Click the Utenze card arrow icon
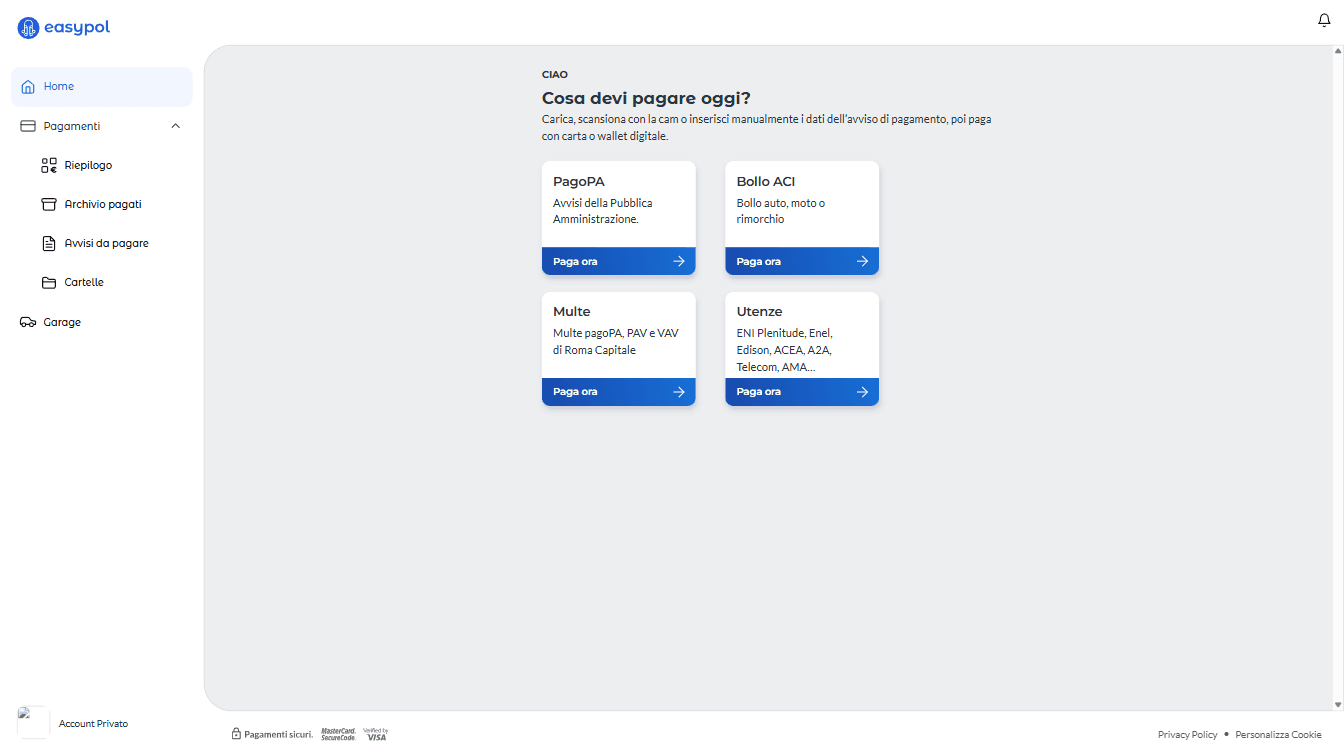The height and width of the screenshot is (756, 1344). 862,392
